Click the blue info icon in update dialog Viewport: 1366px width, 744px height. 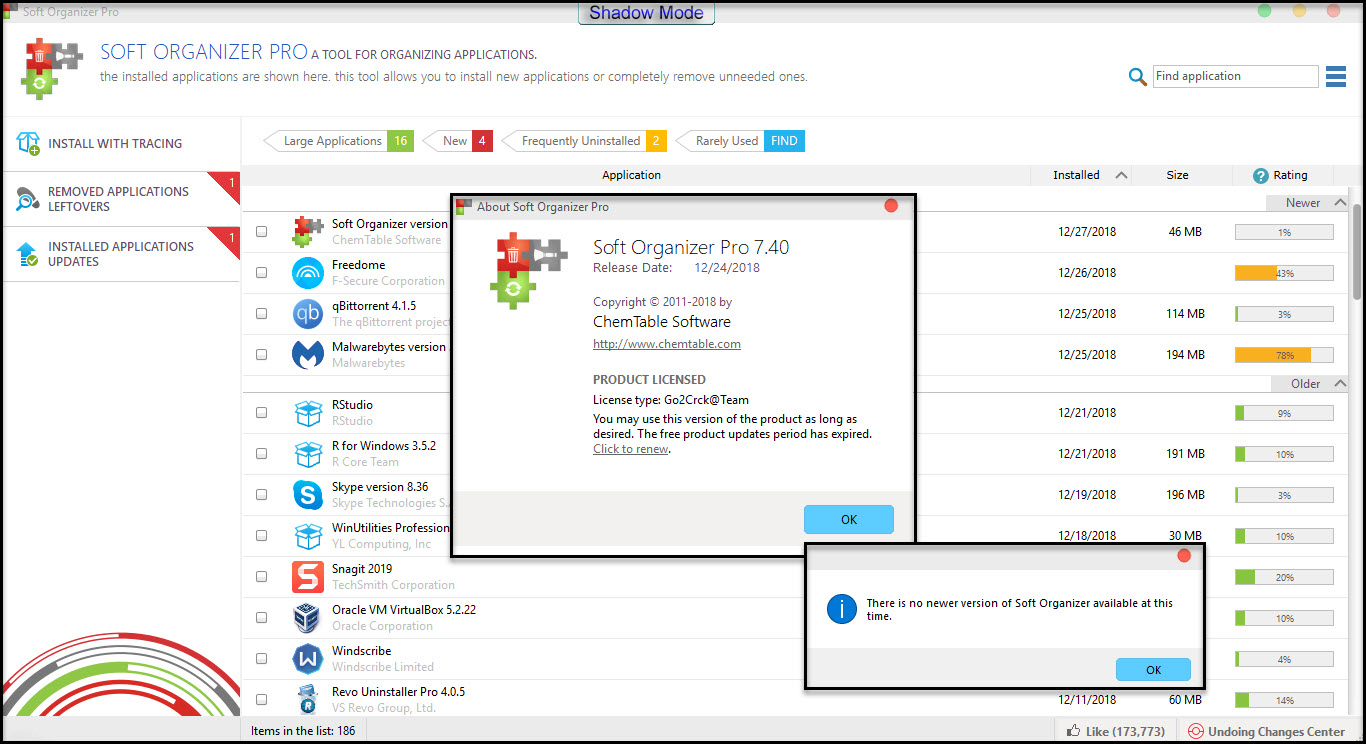841,609
